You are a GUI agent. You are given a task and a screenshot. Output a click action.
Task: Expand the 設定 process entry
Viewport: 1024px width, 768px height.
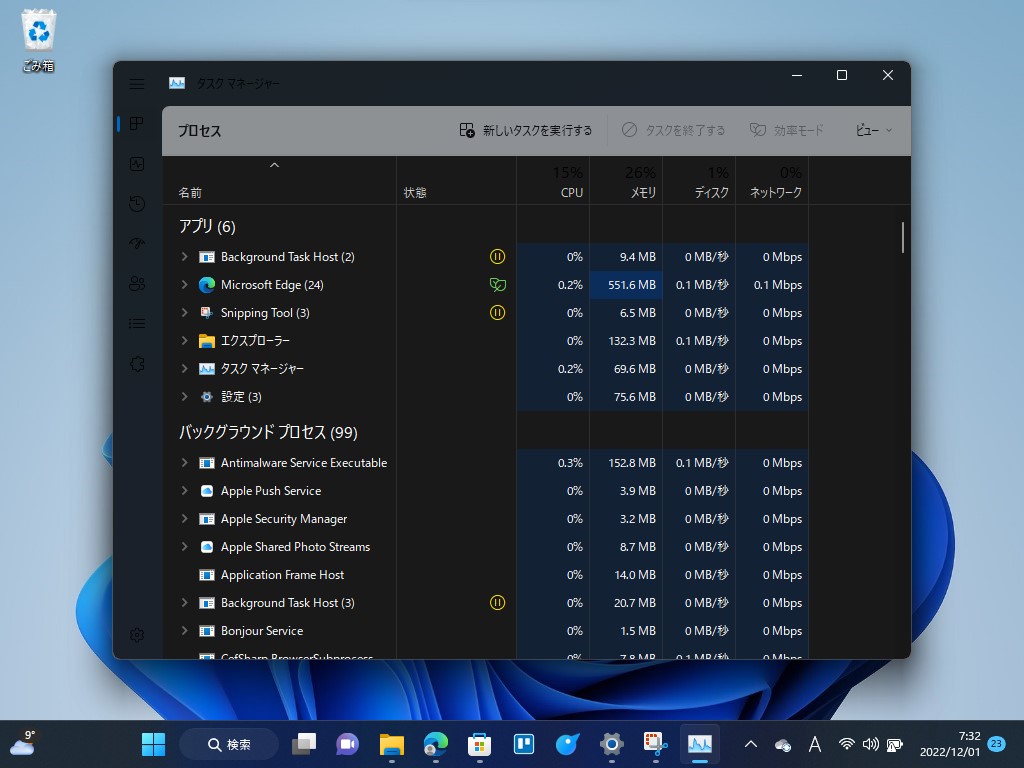click(184, 396)
